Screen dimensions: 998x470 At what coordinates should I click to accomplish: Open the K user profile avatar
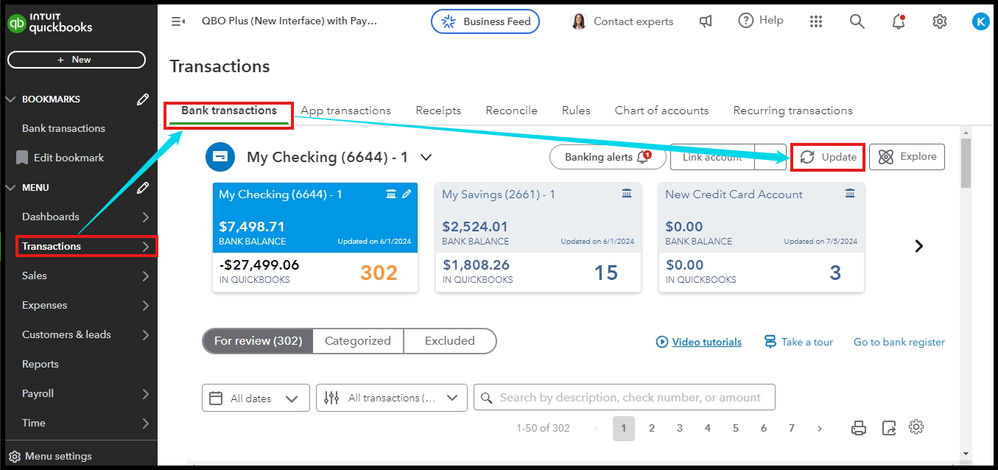pos(980,22)
